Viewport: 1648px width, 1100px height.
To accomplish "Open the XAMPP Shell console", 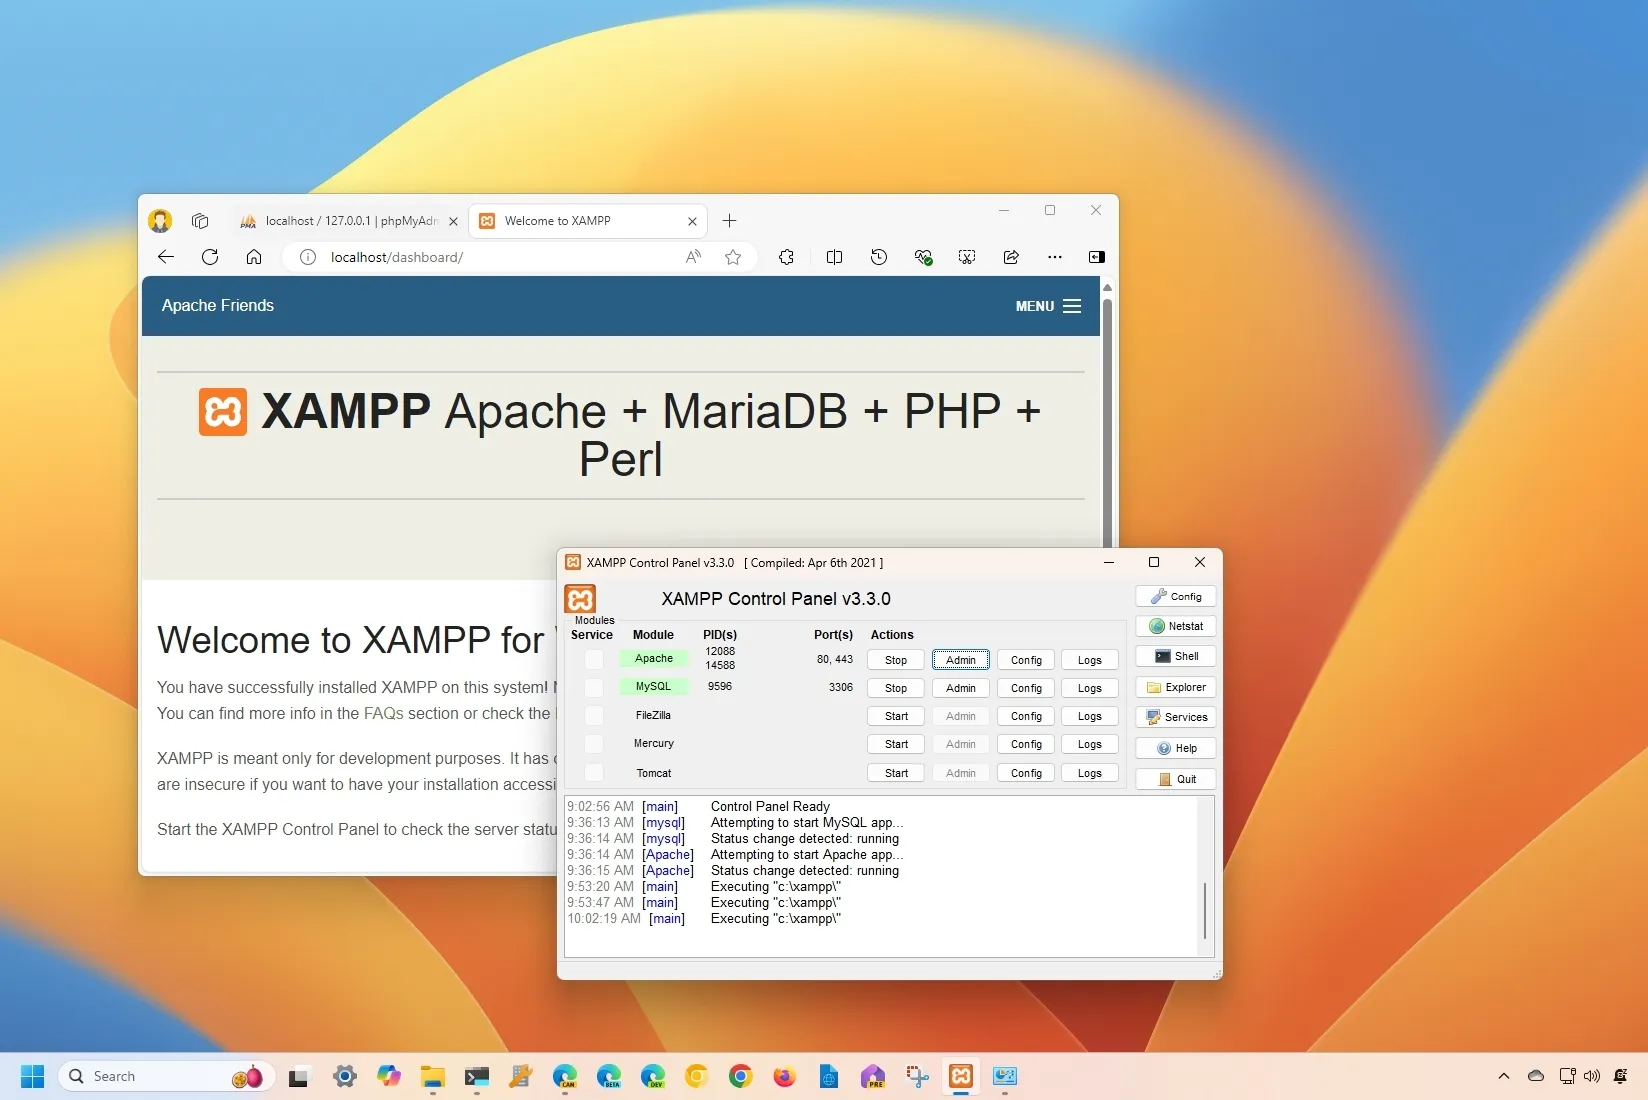I will click(1175, 656).
